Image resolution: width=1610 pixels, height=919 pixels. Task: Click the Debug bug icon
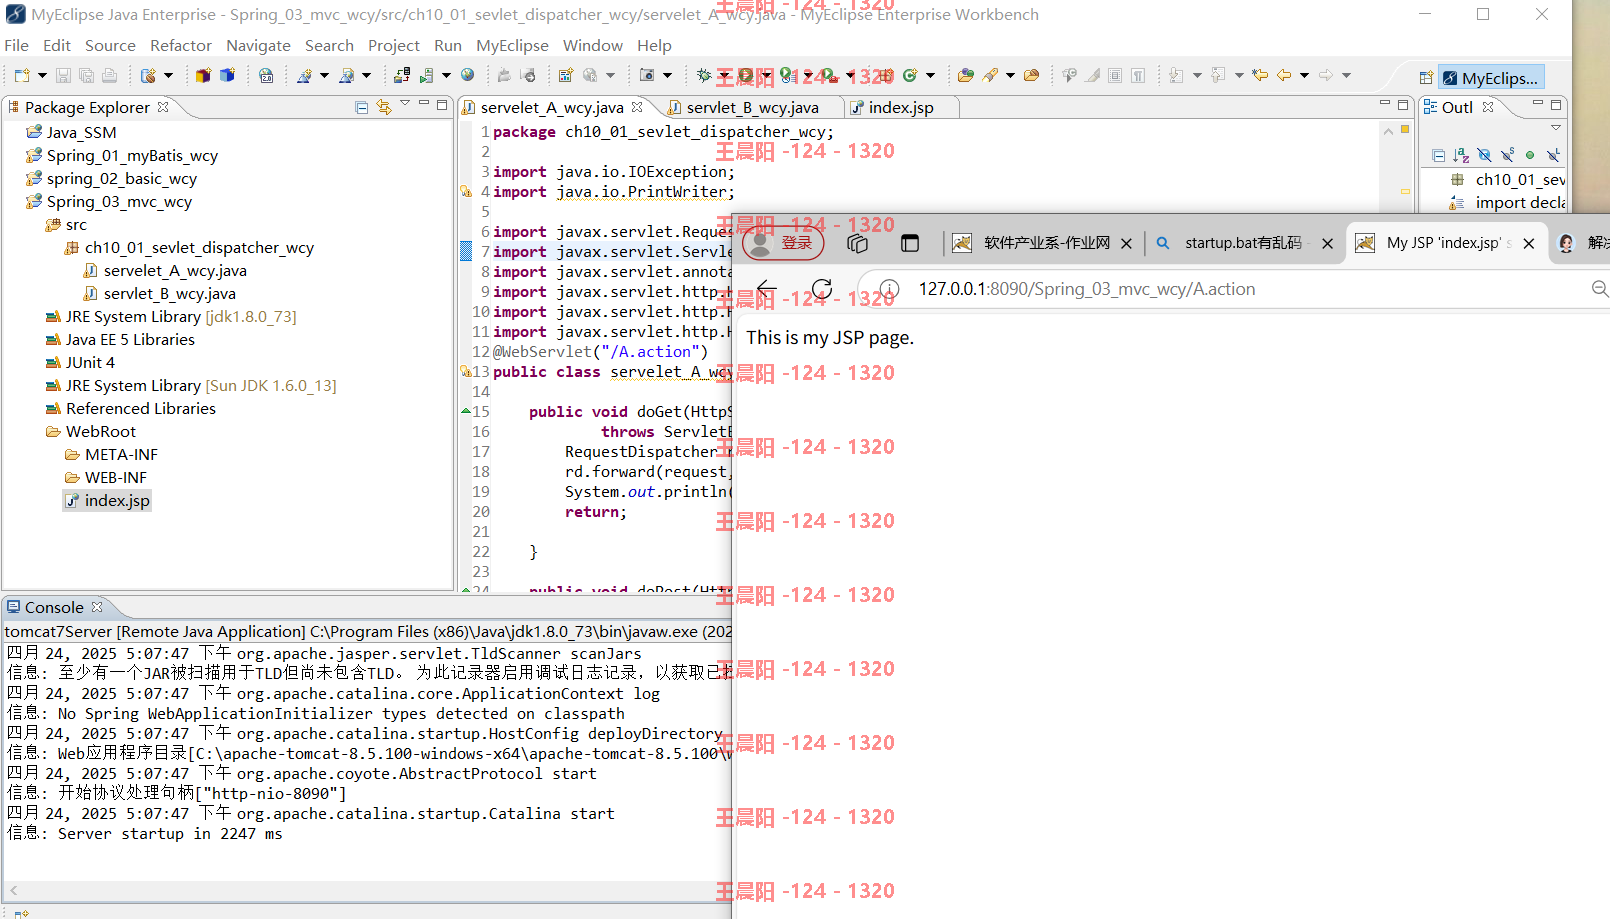[704, 75]
